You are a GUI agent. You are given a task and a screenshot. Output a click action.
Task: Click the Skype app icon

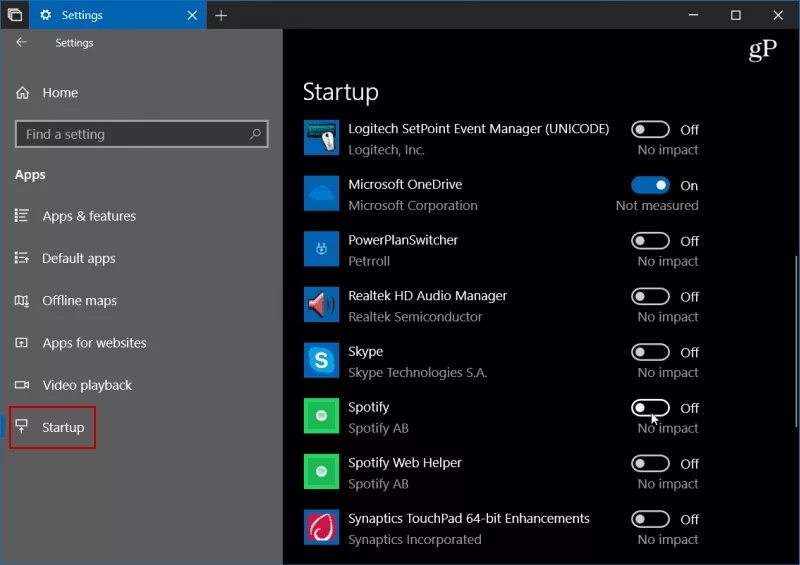321,360
